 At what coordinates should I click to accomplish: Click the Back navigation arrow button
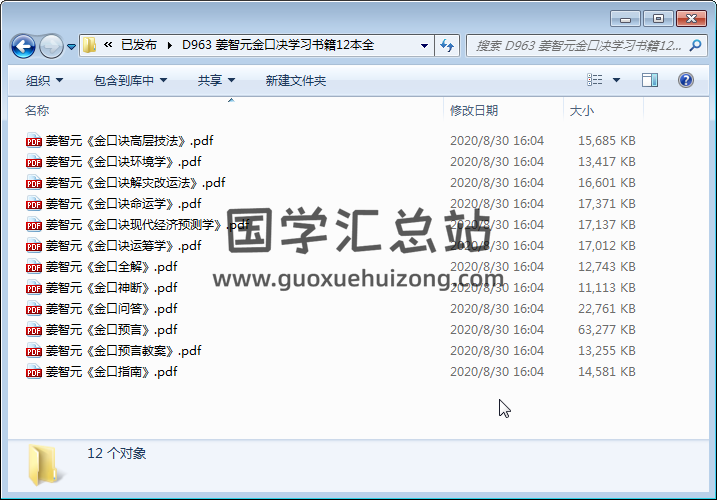click(x=23, y=46)
